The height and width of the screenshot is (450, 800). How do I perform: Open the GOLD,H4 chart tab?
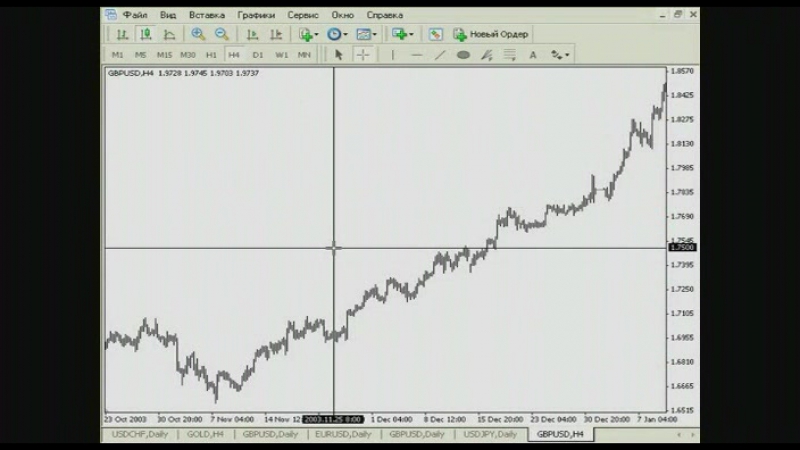tap(206, 435)
